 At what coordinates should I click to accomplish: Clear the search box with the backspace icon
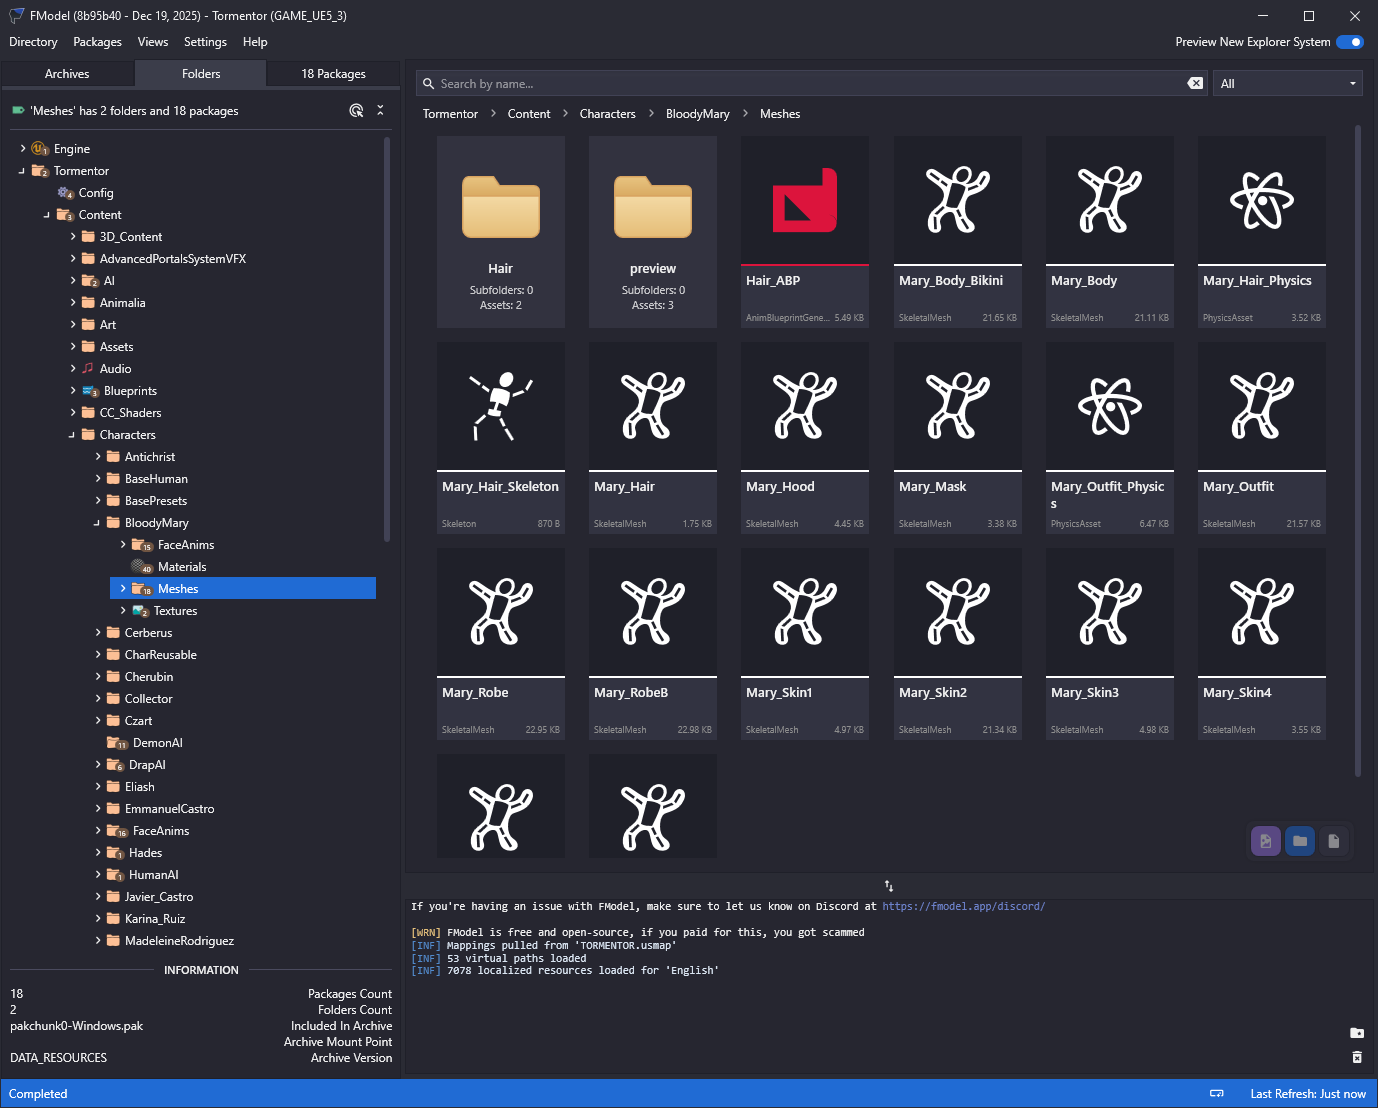[x=1195, y=84]
